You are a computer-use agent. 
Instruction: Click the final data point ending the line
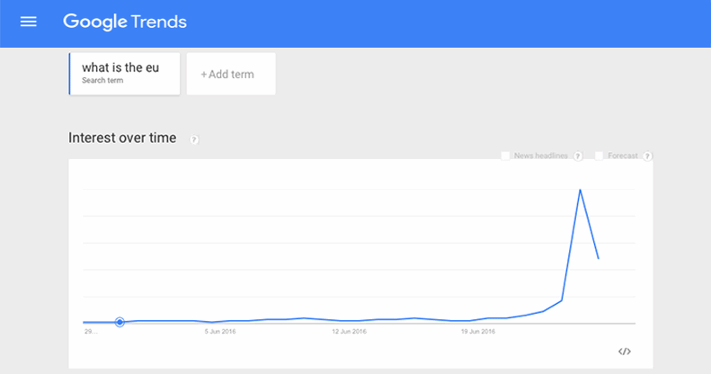[x=599, y=258]
